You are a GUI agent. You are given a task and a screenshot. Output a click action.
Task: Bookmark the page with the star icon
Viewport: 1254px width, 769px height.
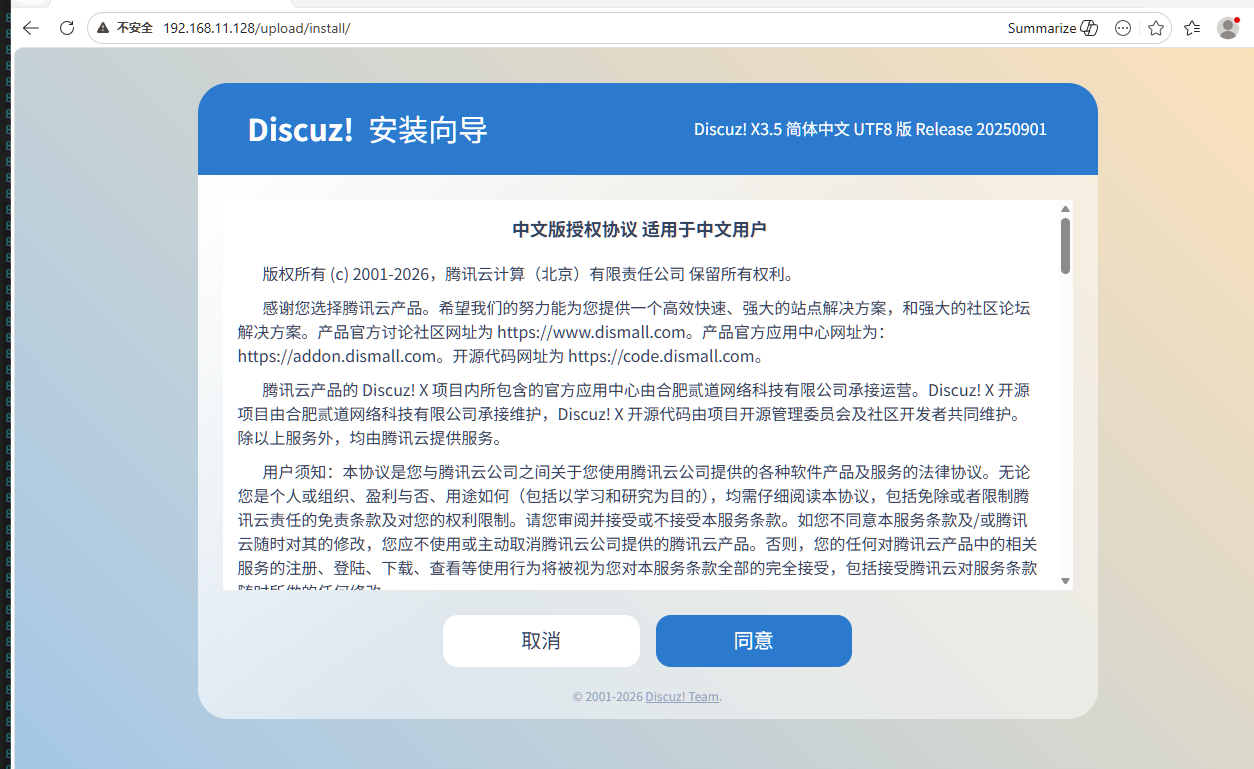1156,28
